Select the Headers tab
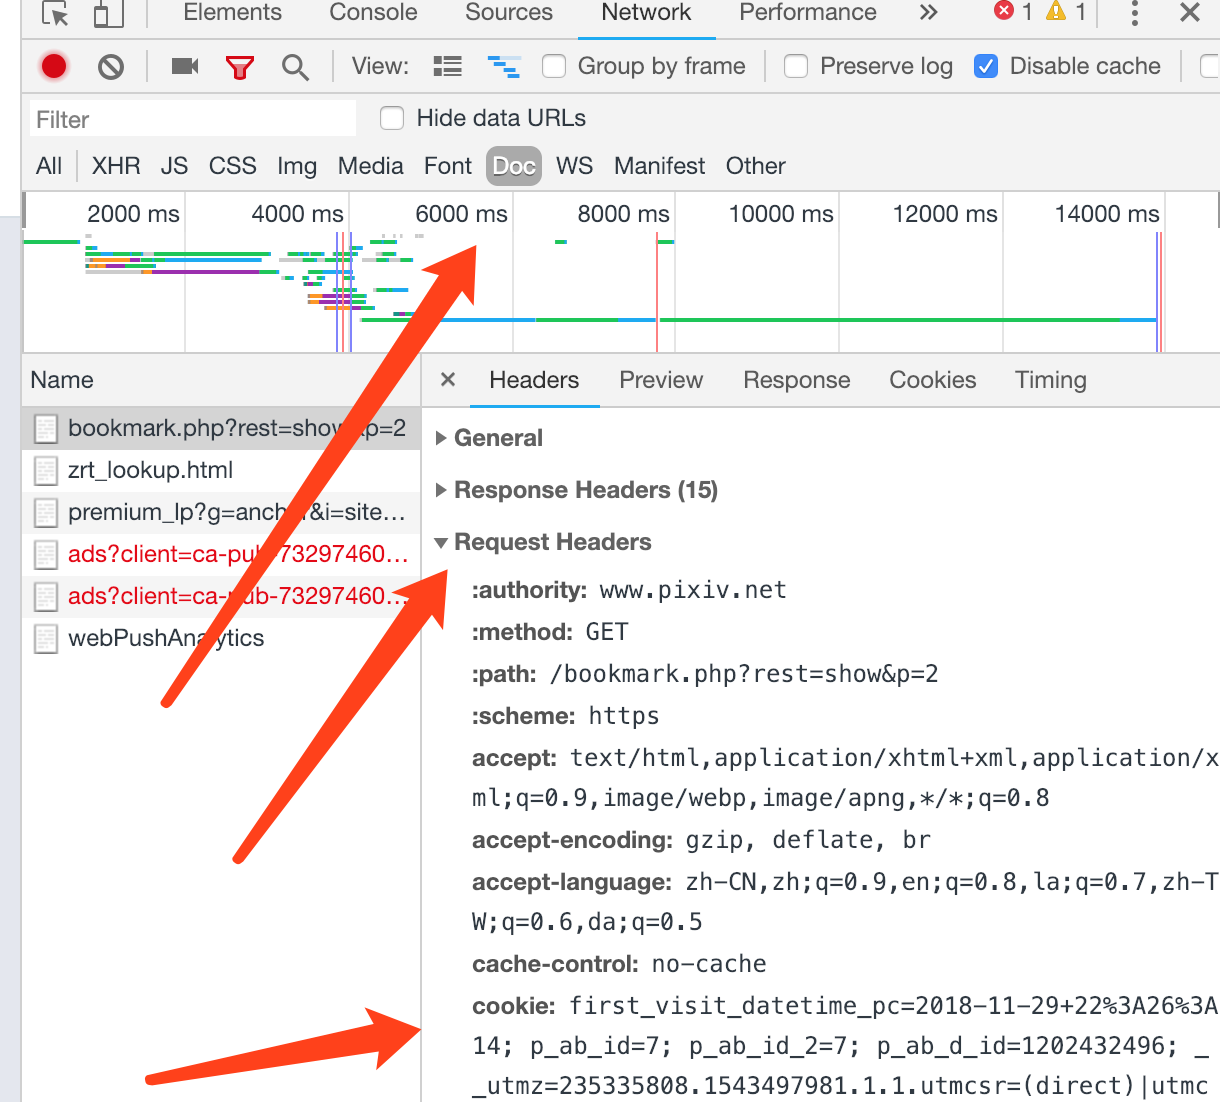Image resolution: width=1220 pixels, height=1102 pixels. pos(534,380)
